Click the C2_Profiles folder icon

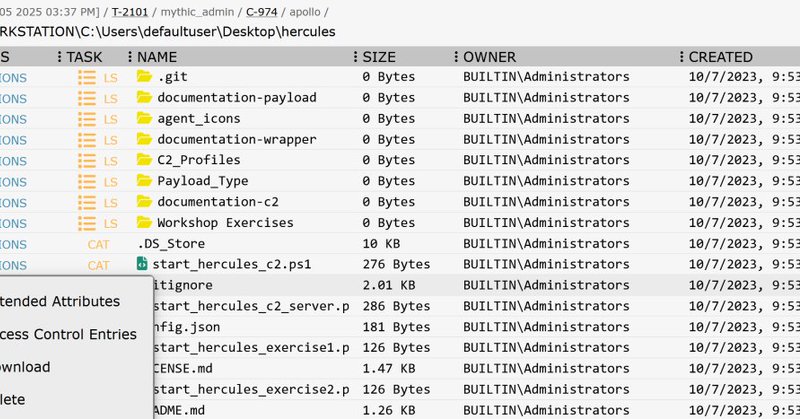144,160
